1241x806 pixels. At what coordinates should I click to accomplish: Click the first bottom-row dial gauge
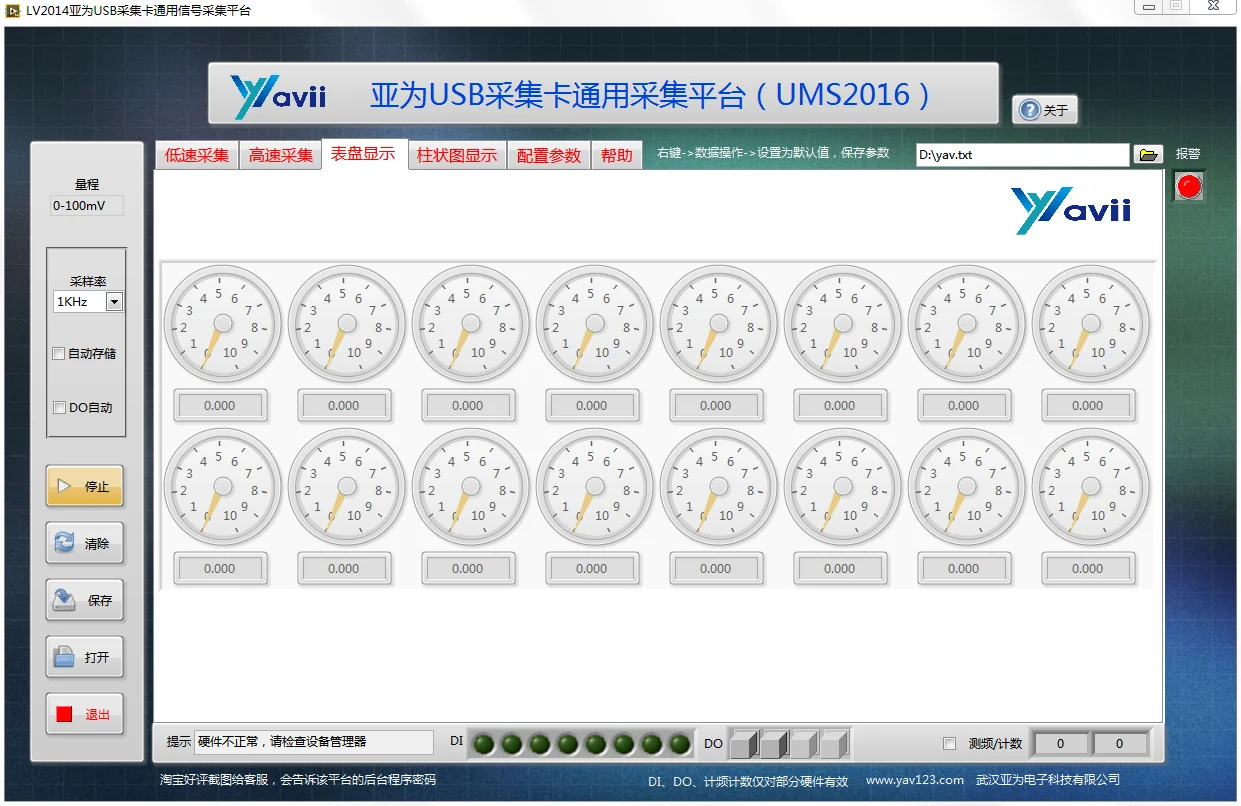pos(222,487)
